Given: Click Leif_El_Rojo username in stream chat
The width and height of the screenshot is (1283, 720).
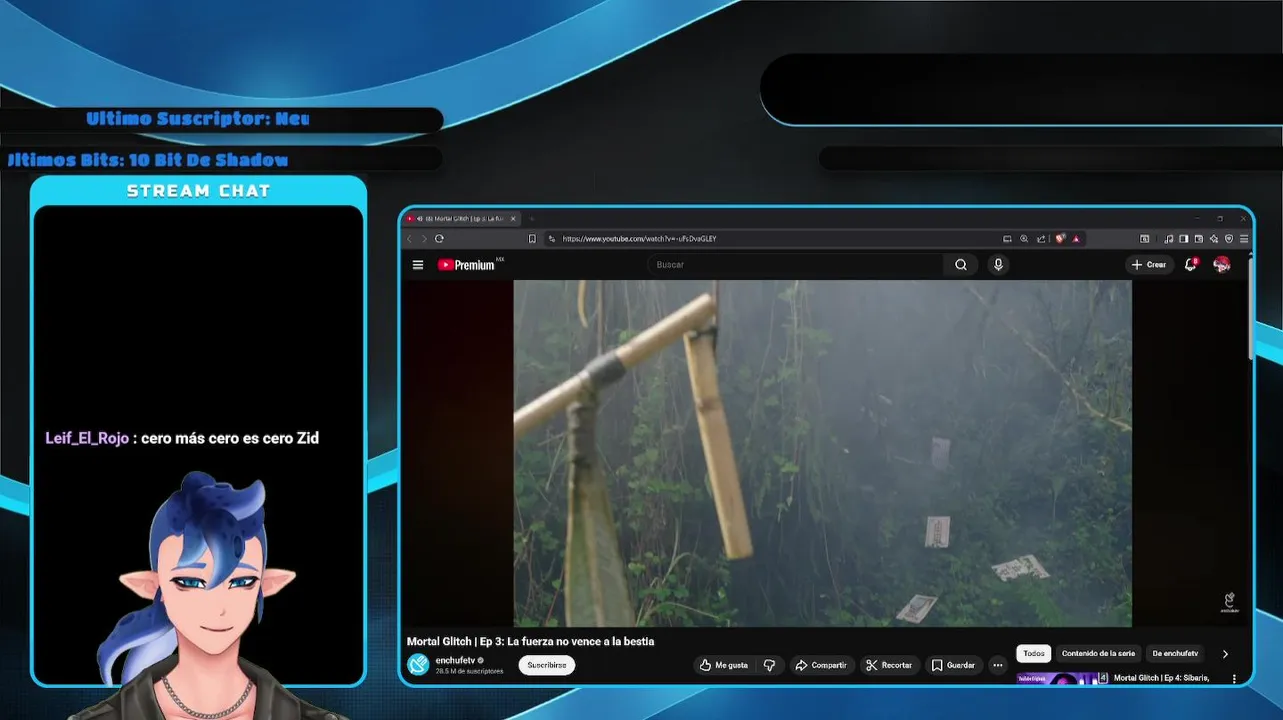Looking at the screenshot, I should pyautogui.click(x=87, y=438).
